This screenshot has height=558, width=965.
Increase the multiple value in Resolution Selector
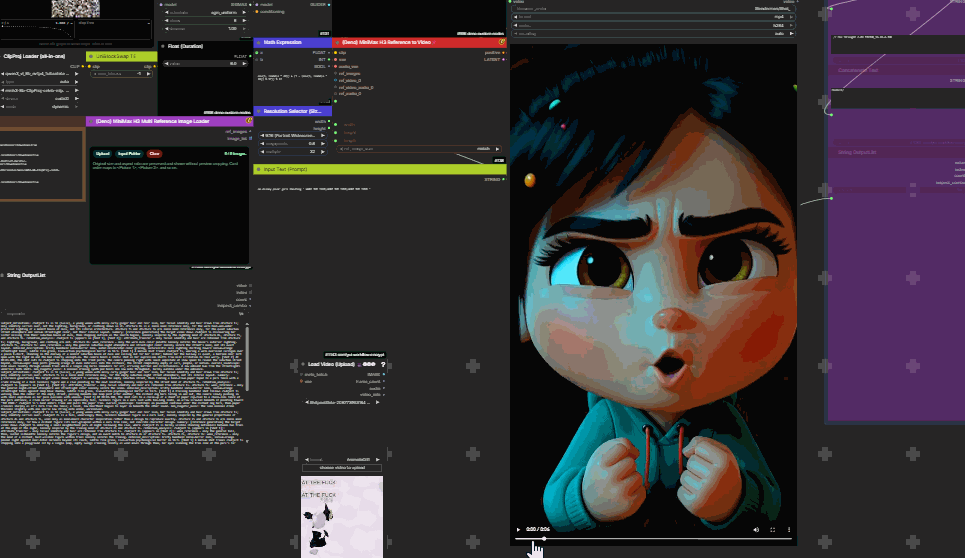[322, 151]
